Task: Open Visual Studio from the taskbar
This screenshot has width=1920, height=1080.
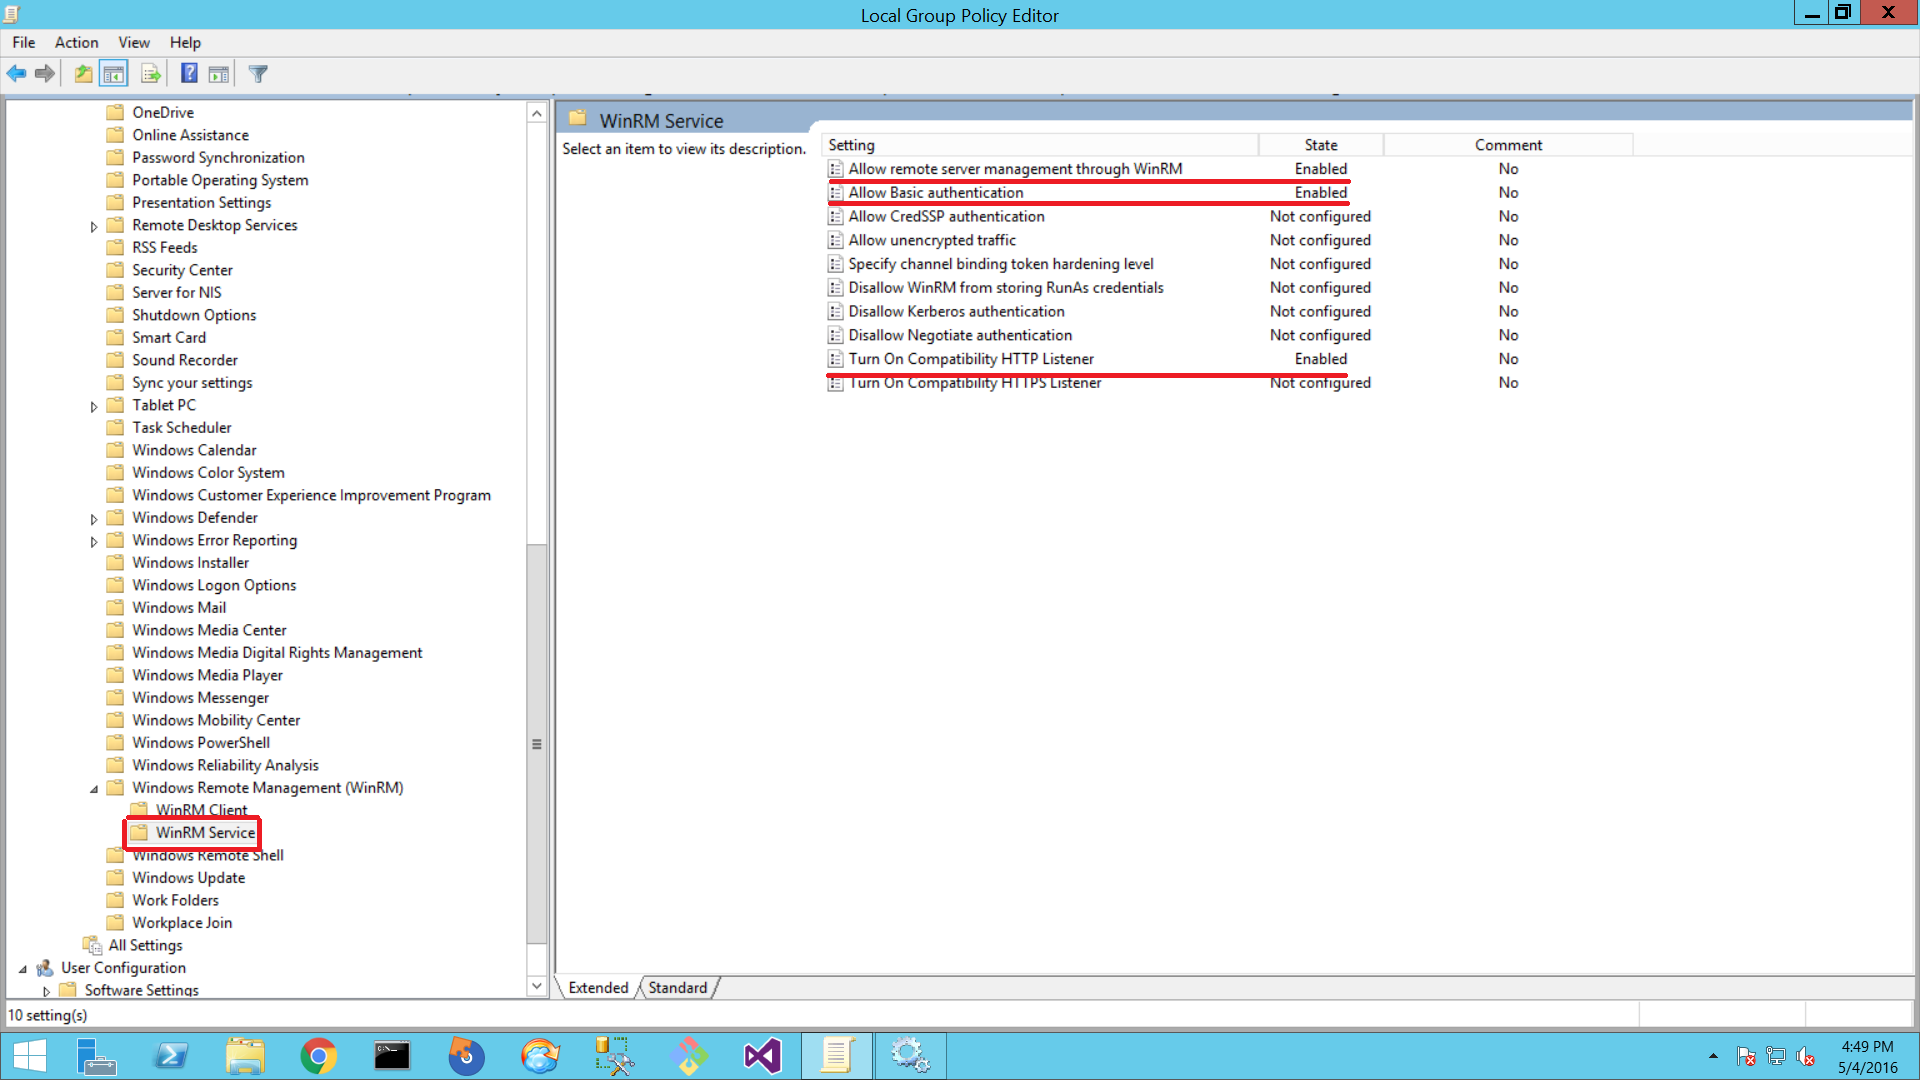Action: (x=762, y=1056)
